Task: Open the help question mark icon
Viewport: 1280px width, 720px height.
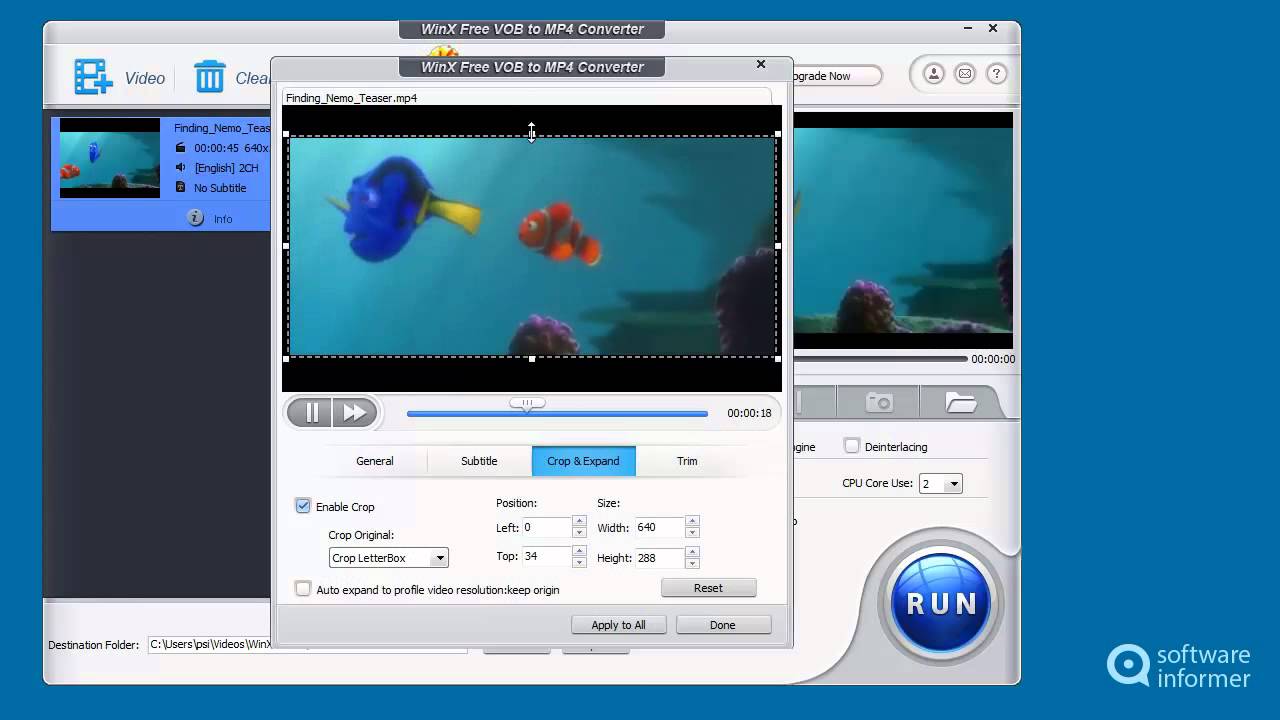Action: tap(996, 74)
